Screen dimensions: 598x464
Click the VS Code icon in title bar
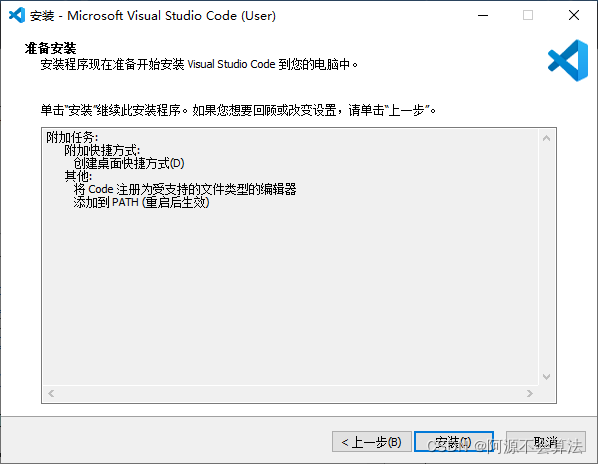coord(17,15)
